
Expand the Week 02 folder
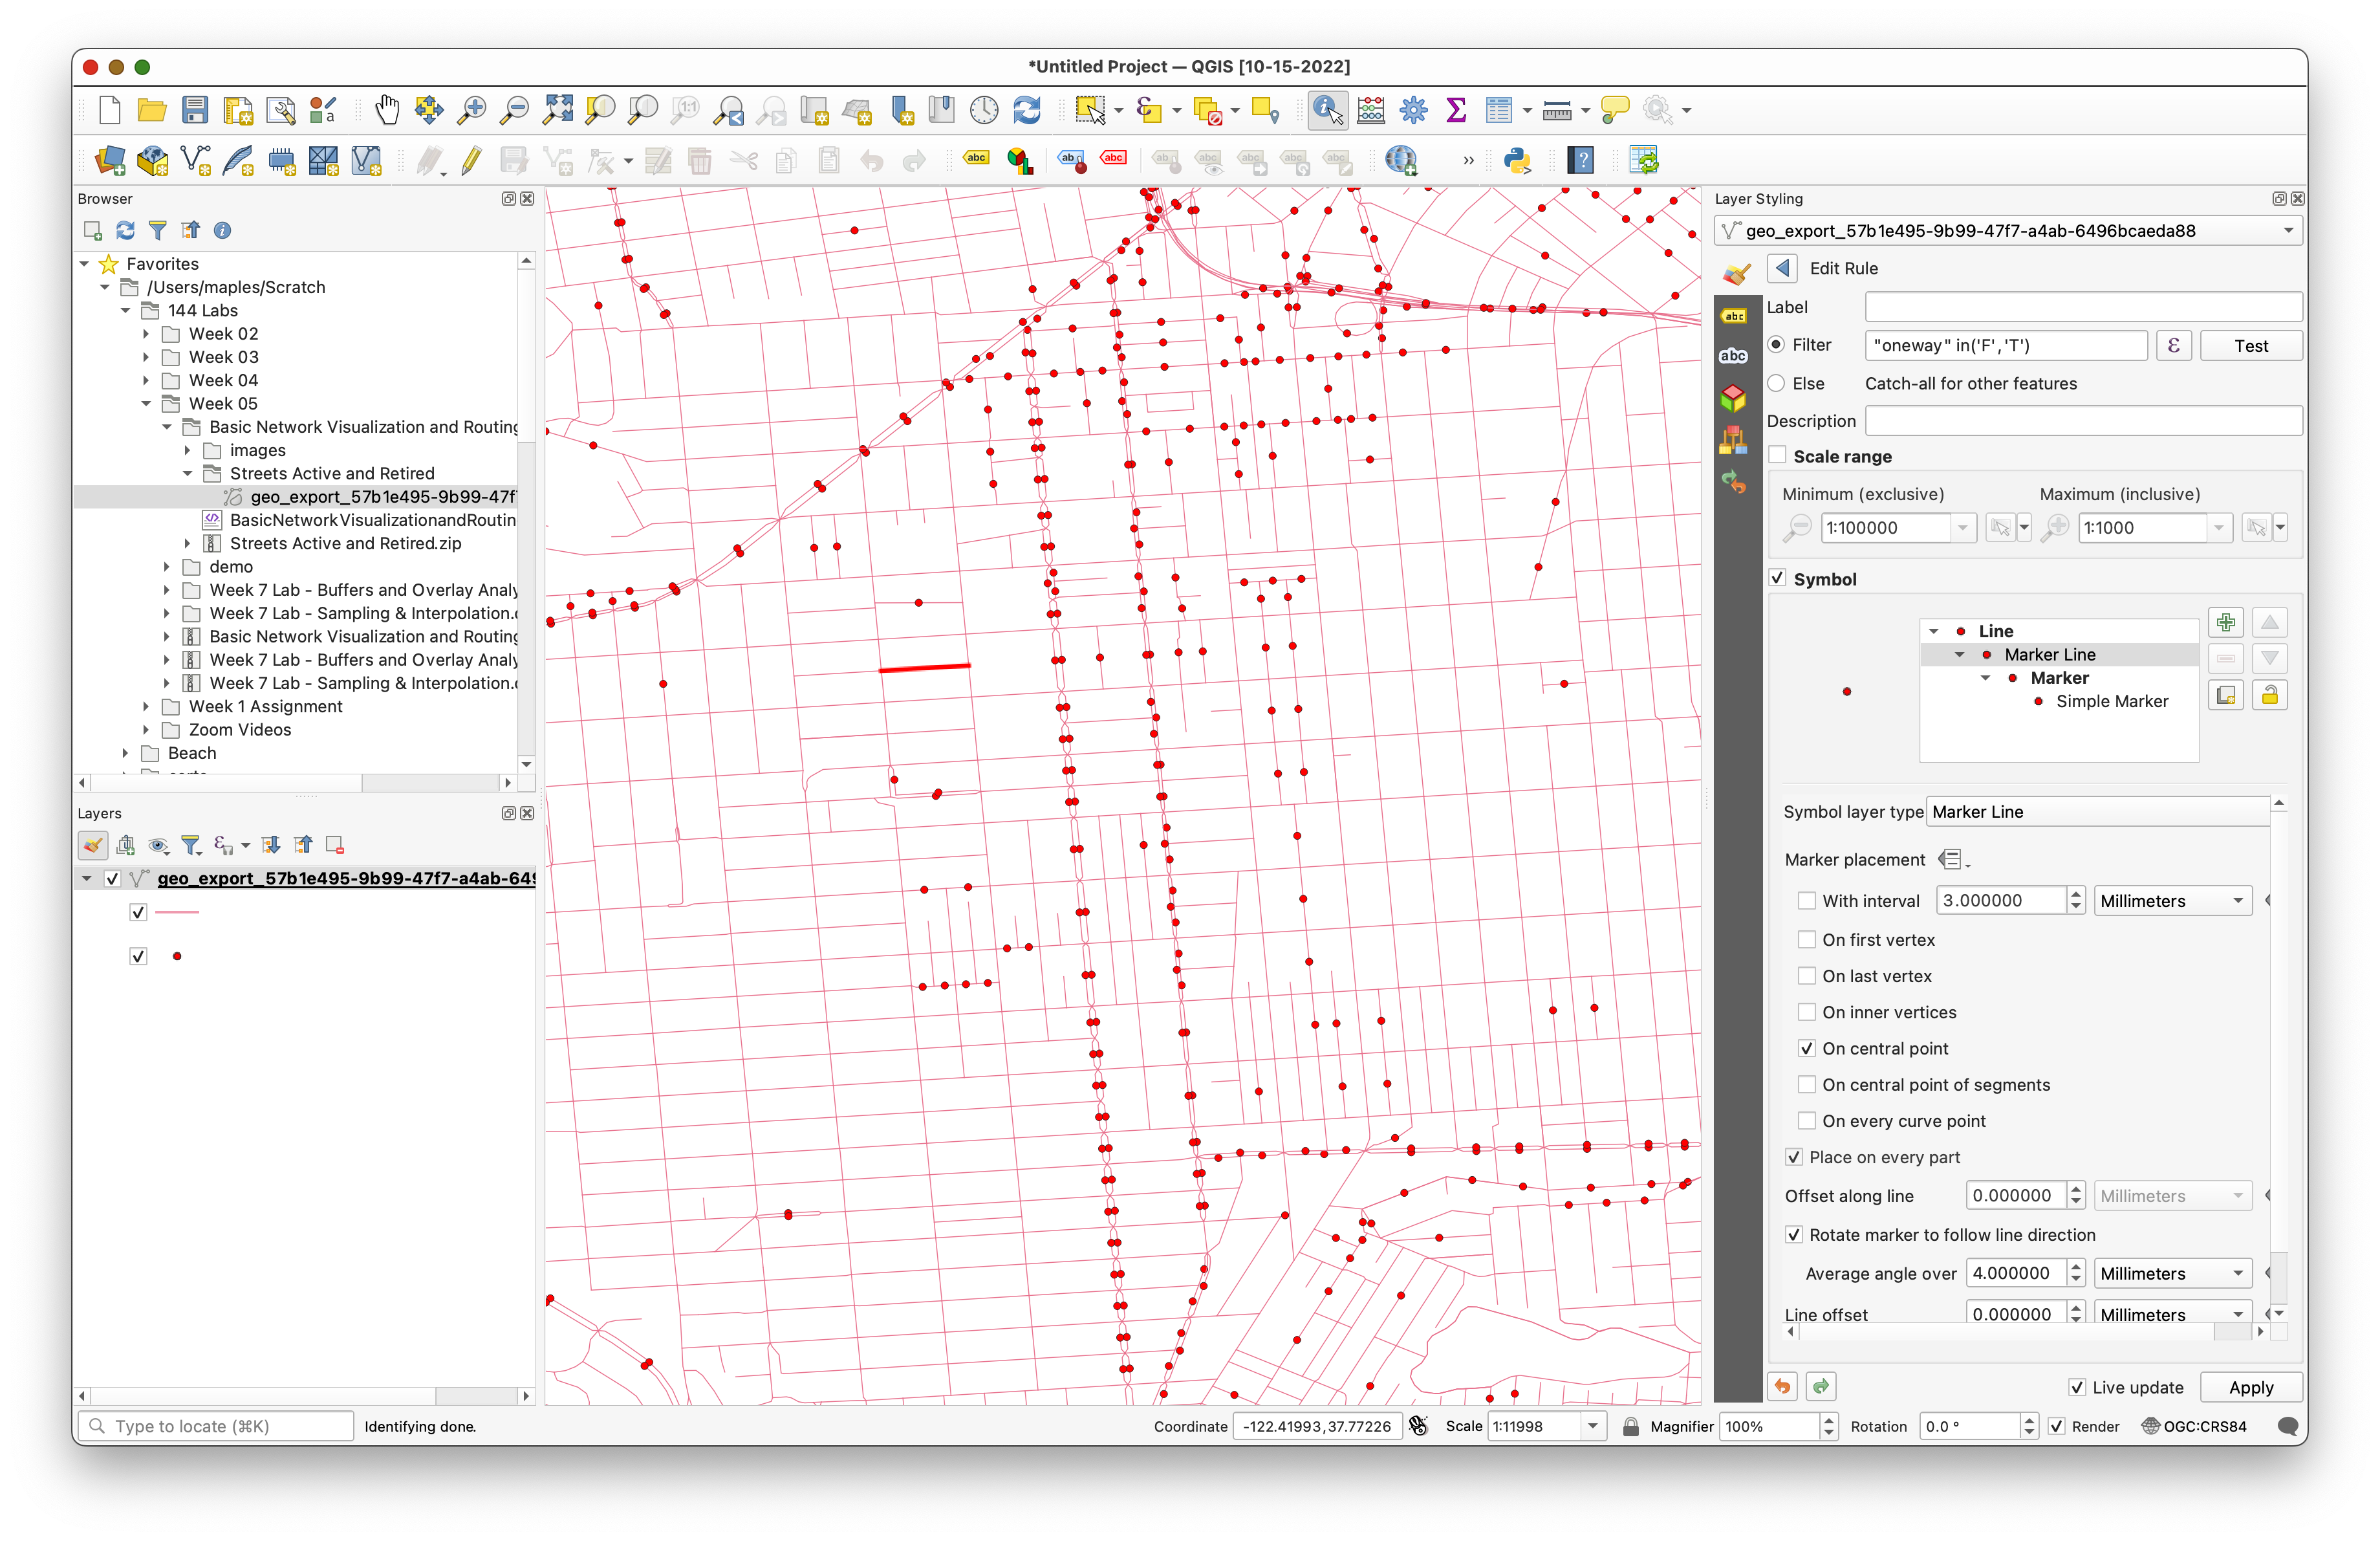[x=146, y=334]
